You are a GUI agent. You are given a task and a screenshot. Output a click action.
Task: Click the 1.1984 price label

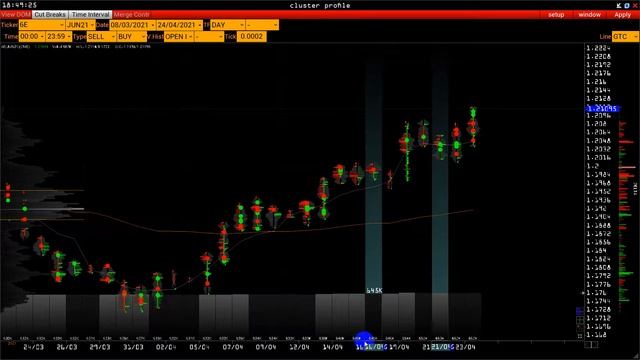point(598,174)
